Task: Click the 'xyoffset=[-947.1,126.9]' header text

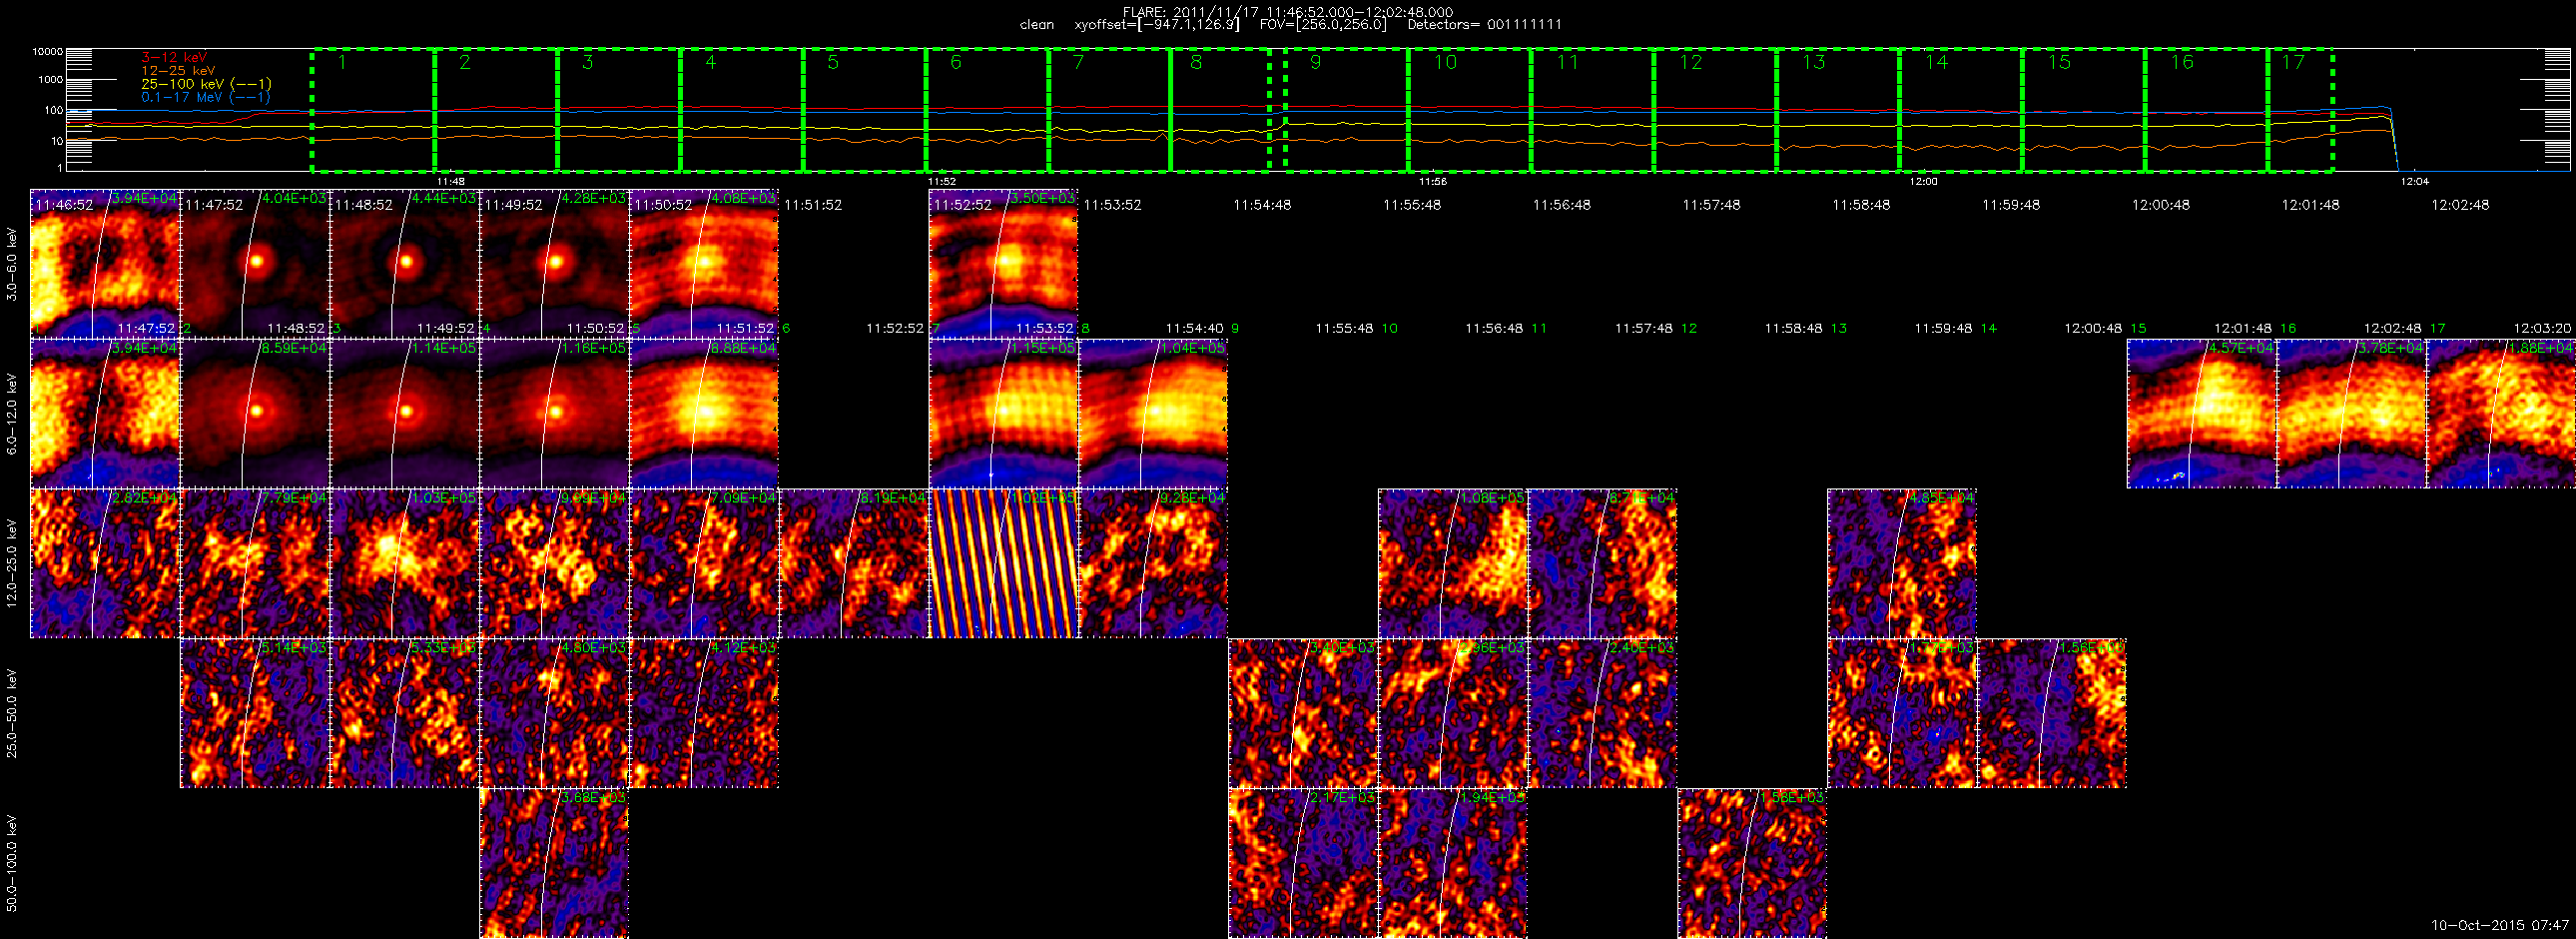Action: click(1156, 25)
